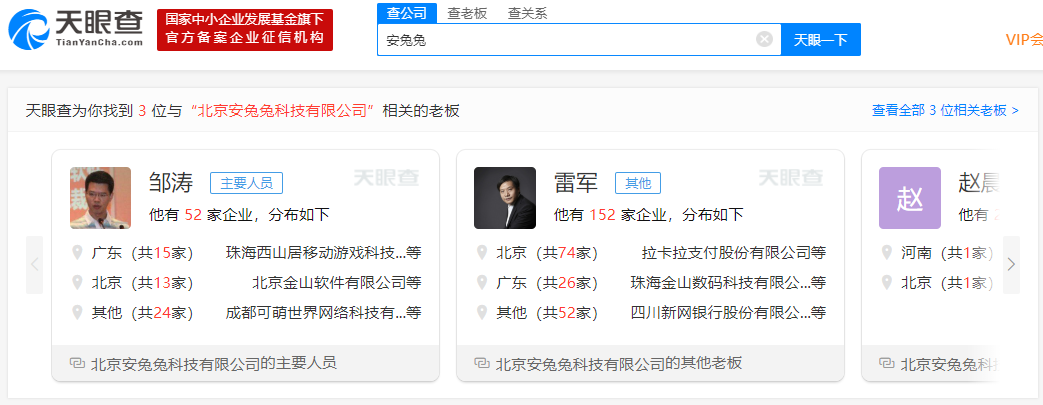Open 拉卡拉支付股份有限公司 company link

(734, 253)
